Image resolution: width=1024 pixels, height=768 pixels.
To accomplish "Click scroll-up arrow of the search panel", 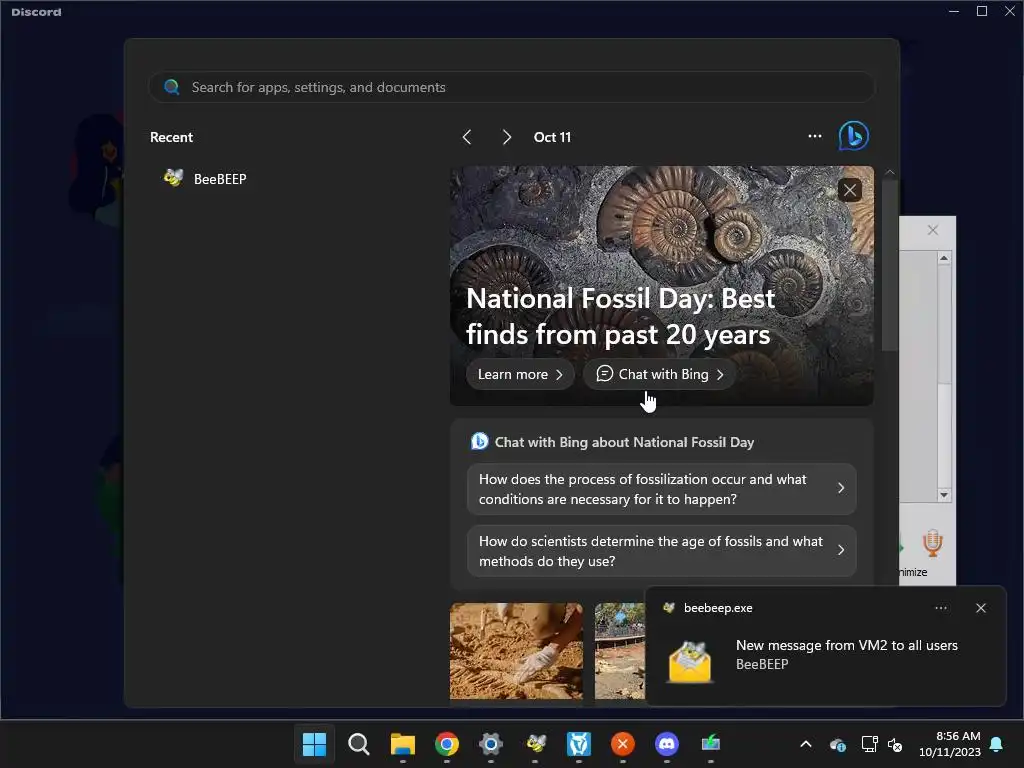I will coord(889,172).
